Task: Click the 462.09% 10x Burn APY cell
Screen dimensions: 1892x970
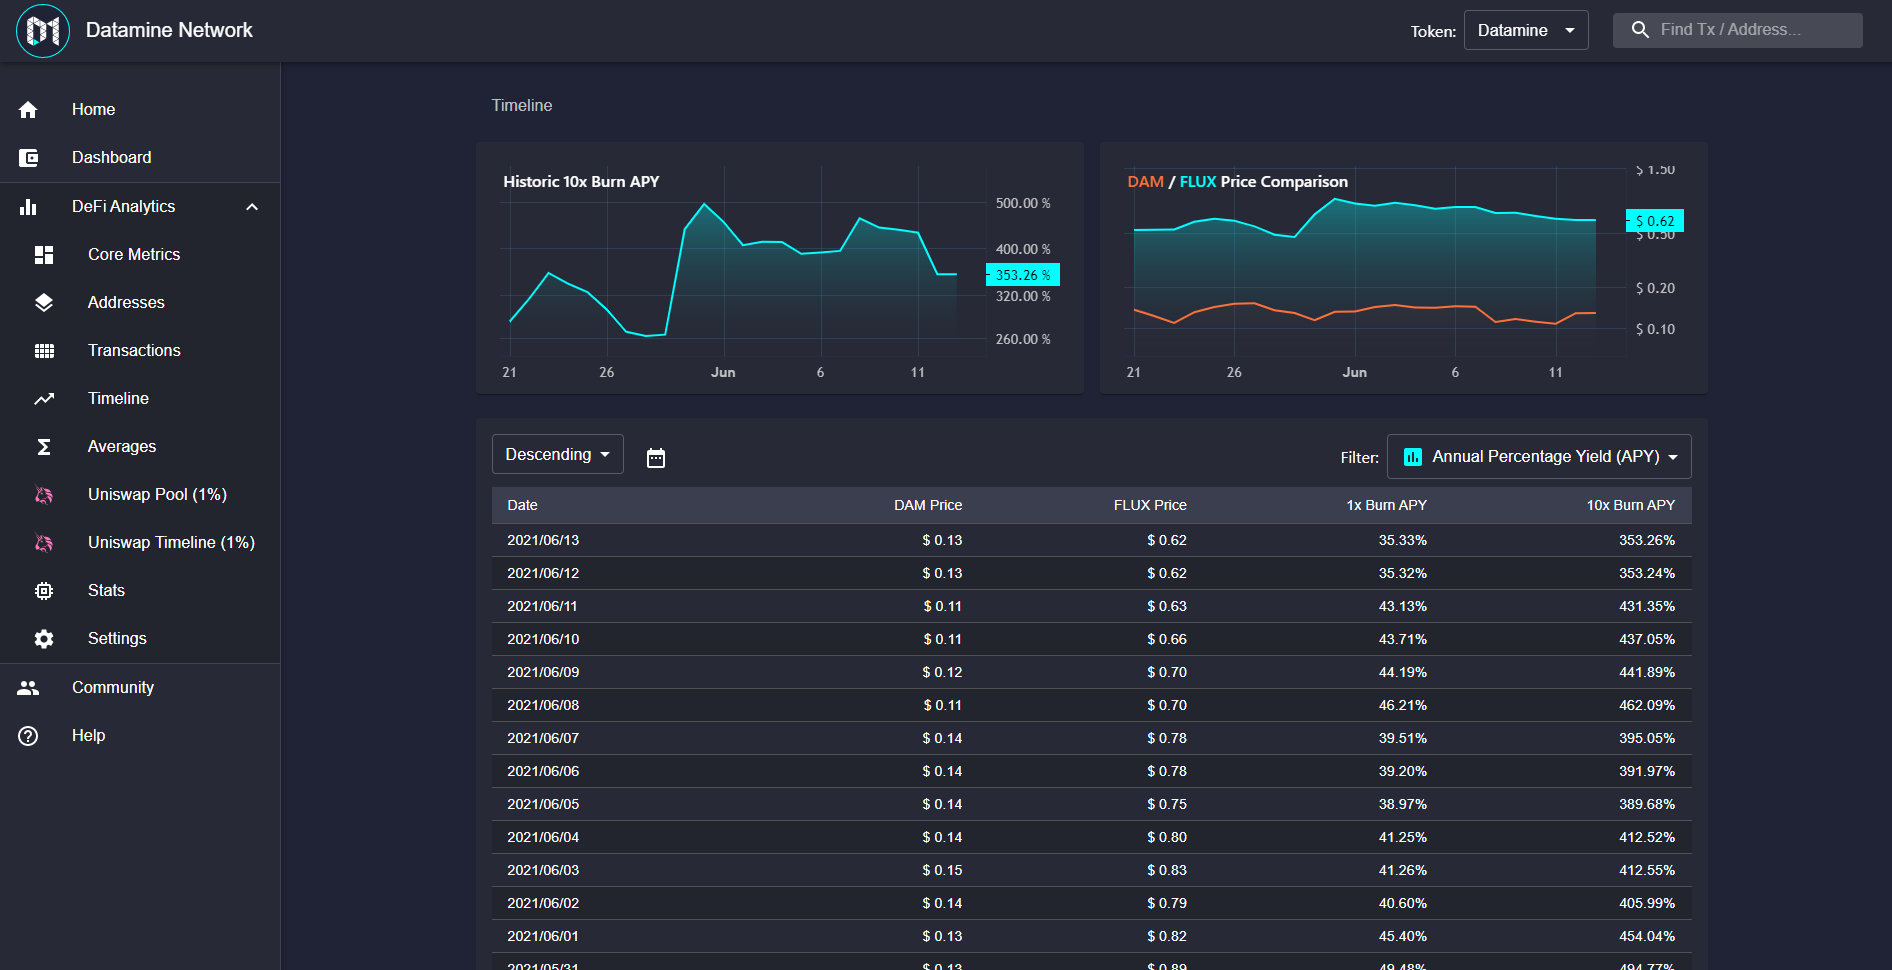Action: pos(1647,706)
